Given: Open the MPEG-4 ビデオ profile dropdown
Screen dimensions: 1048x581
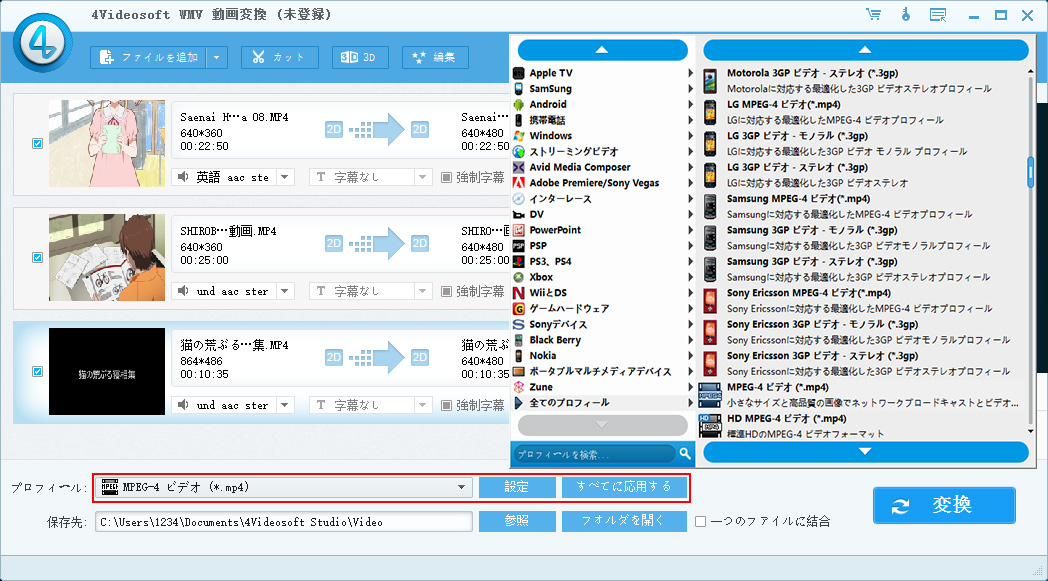Looking at the screenshot, I should [x=462, y=487].
